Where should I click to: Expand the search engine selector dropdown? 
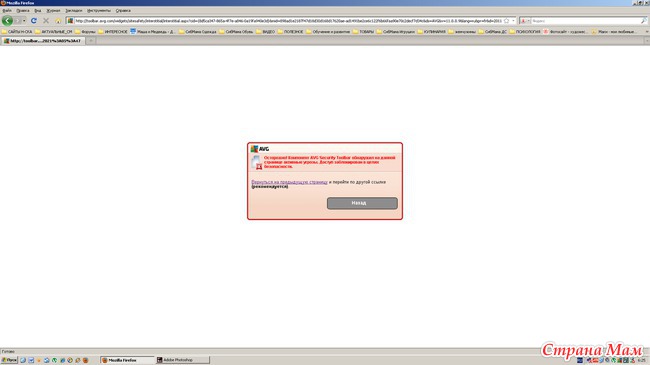click(x=525, y=20)
